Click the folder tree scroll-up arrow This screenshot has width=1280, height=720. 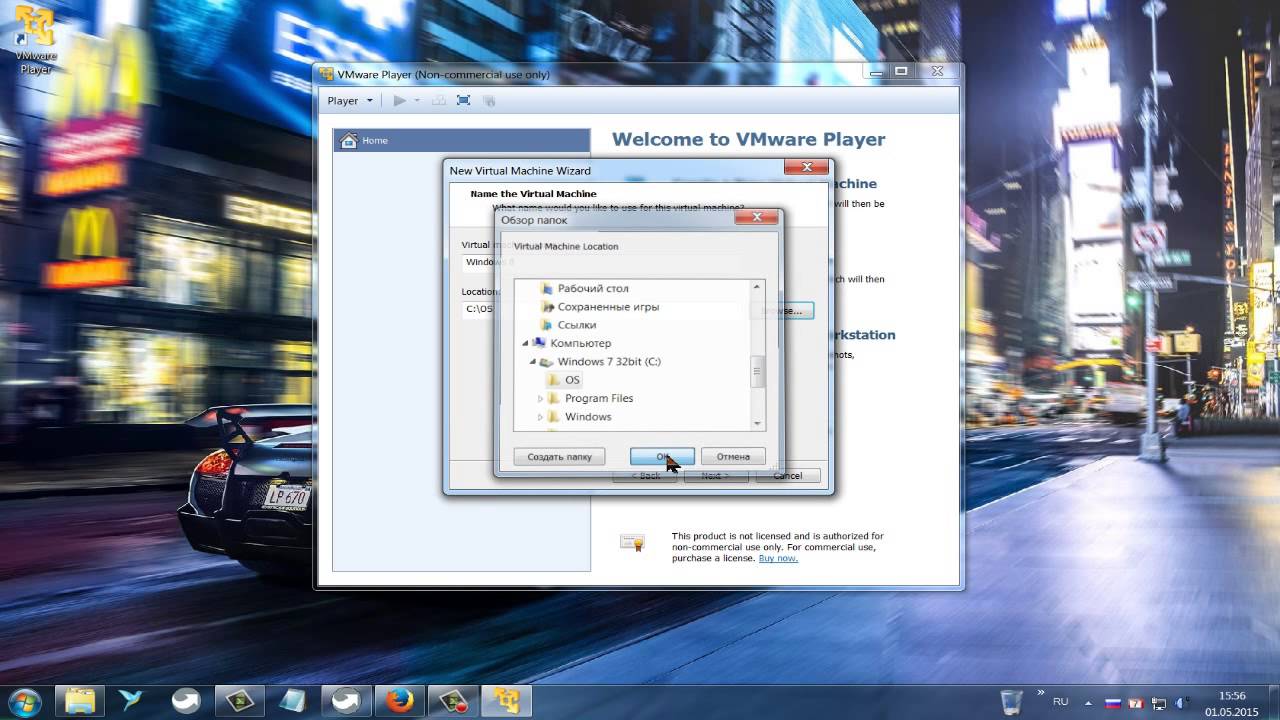pyautogui.click(x=757, y=287)
